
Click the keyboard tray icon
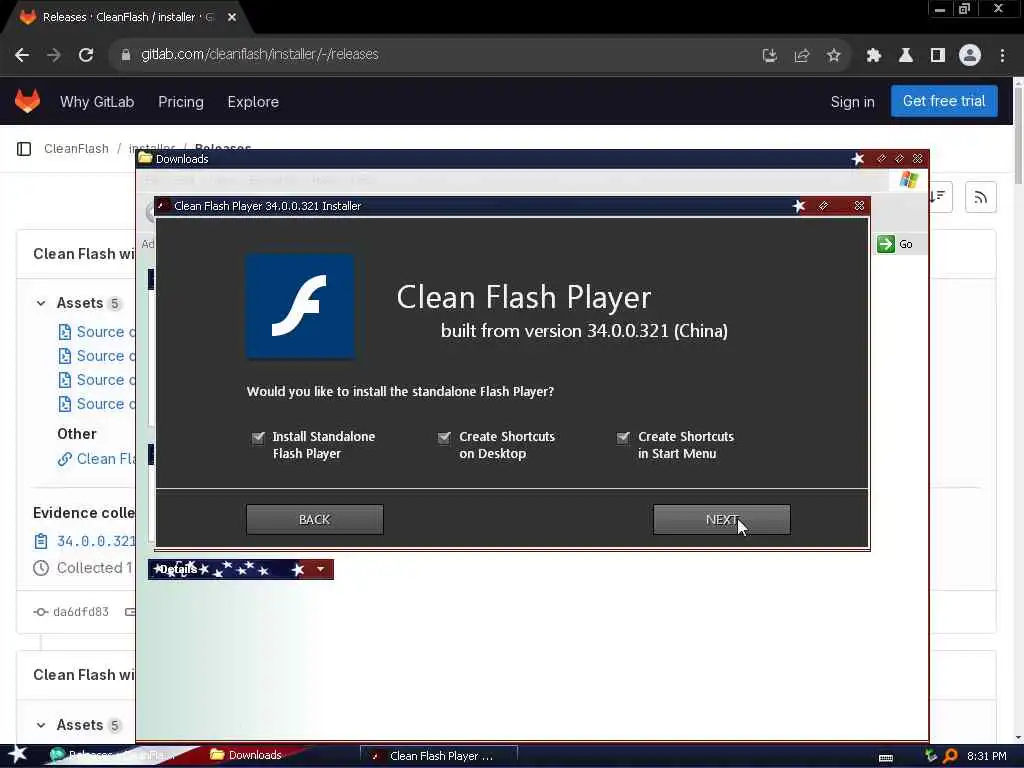(886, 757)
